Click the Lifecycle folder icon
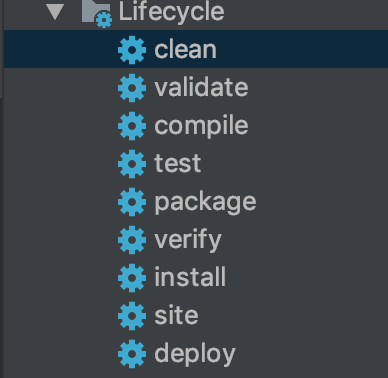Screen dimensions: 388x378 click(x=97, y=14)
